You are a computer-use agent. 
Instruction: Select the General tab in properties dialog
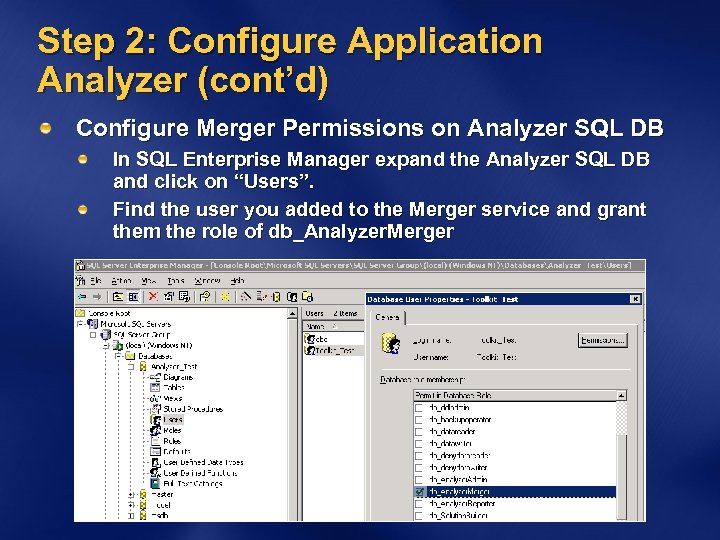(x=387, y=317)
